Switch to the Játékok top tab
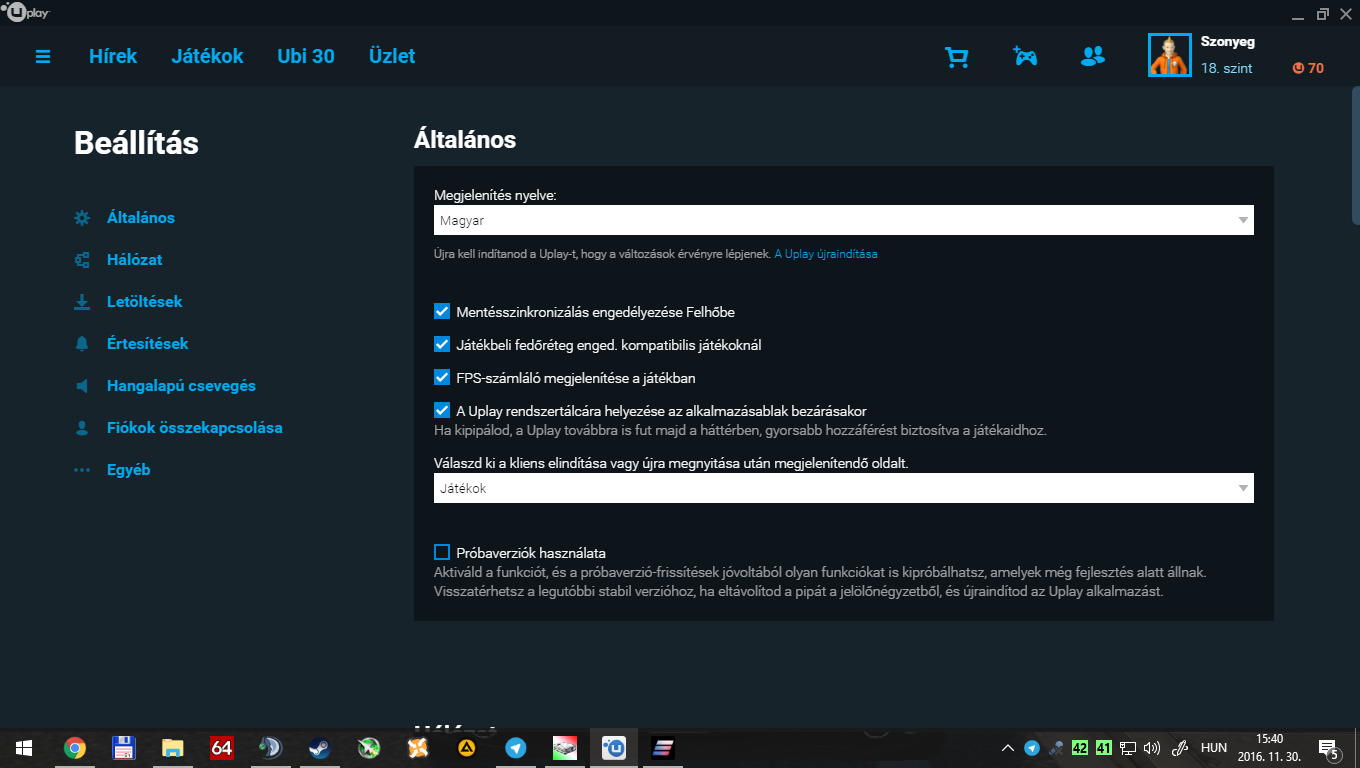The width and height of the screenshot is (1360, 768). [x=207, y=56]
